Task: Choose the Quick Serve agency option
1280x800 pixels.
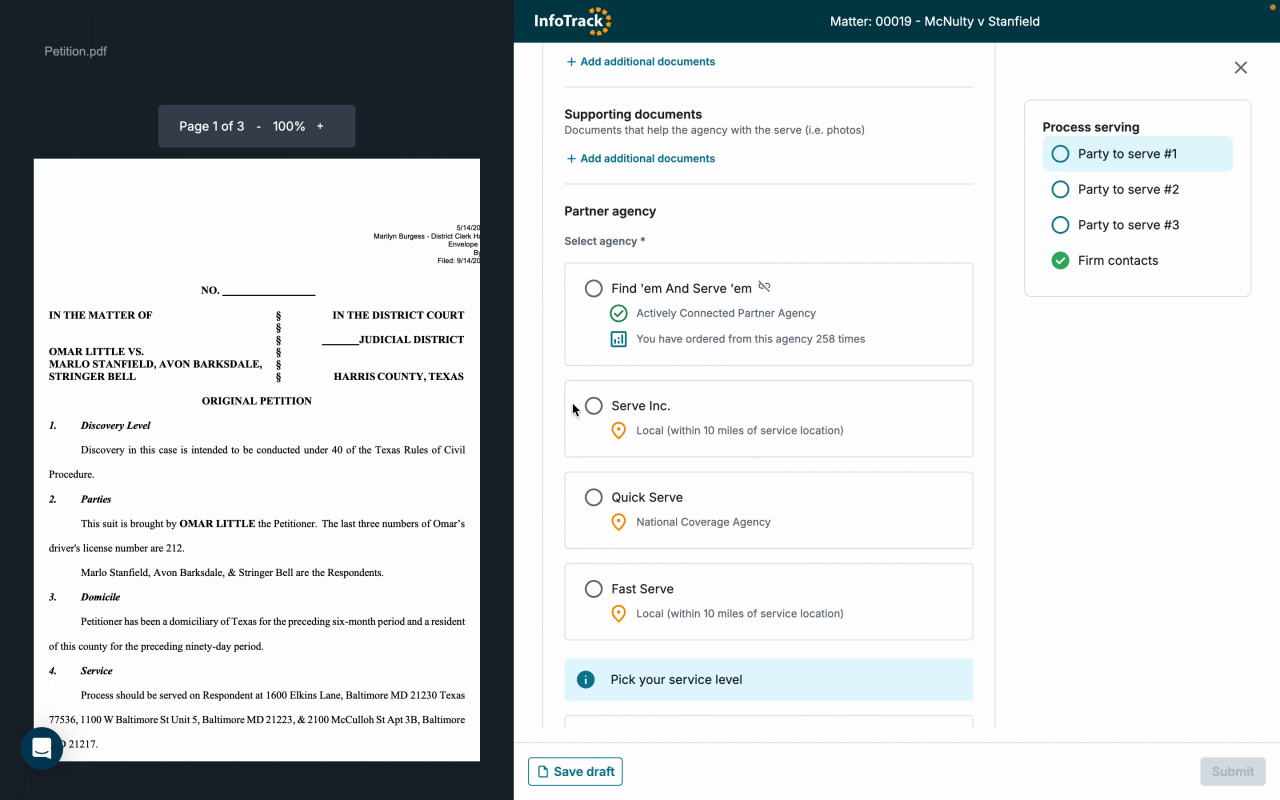Action: tap(594, 498)
